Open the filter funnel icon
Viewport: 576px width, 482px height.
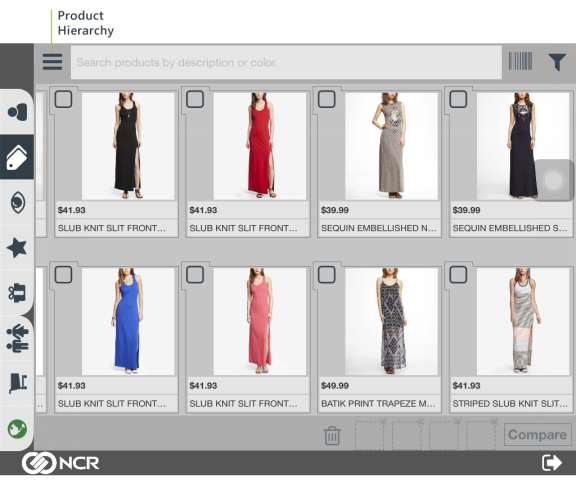tap(557, 62)
